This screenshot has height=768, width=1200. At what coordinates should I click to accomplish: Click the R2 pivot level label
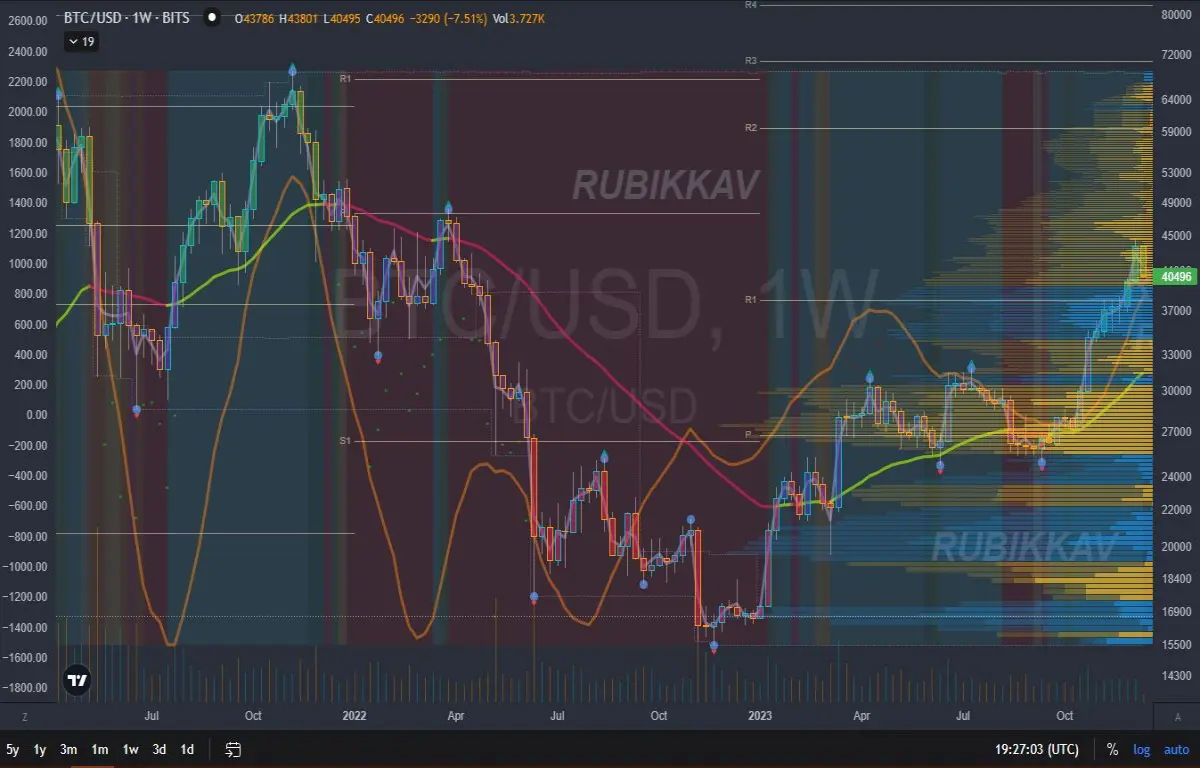pyautogui.click(x=751, y=128)
